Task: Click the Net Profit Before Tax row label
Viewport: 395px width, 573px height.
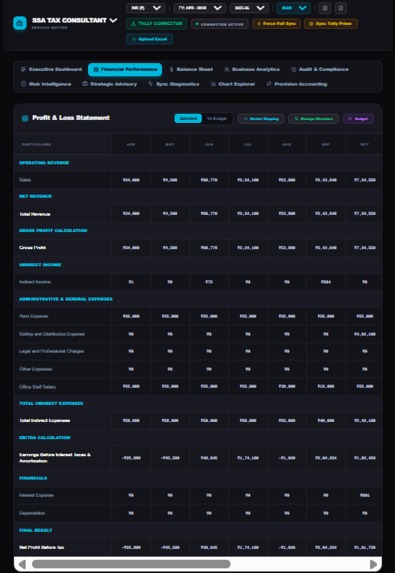Action: pos(42,547)
